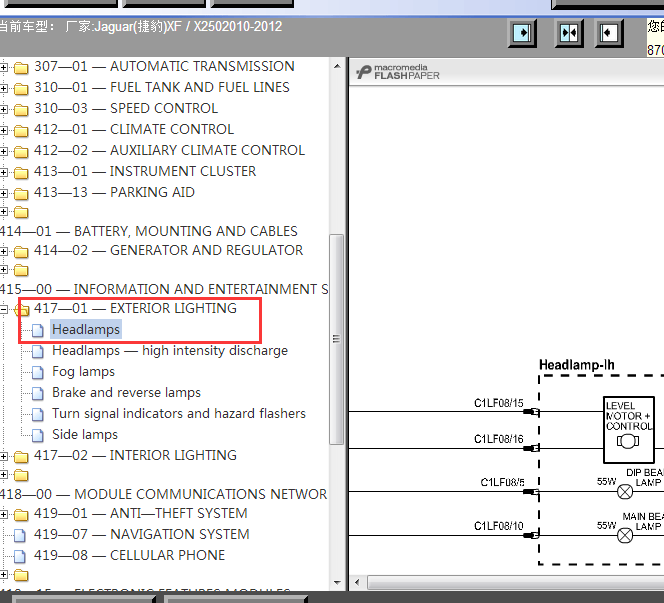Click the folder icon for 419—01 ANTI—THEFT SYSTEM

click(x=21, y=514)
